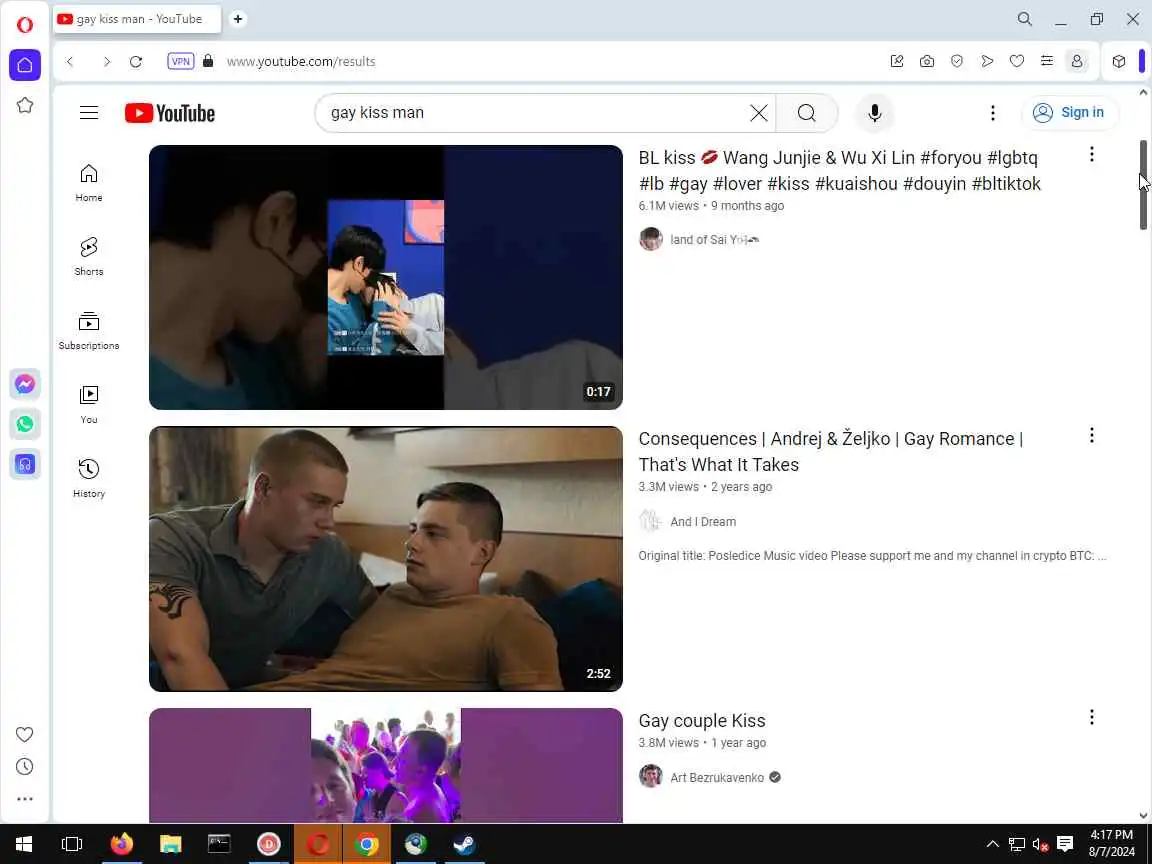Open the Opera menu logo
The image size is (1152, 864).
(x=24, y=24)
